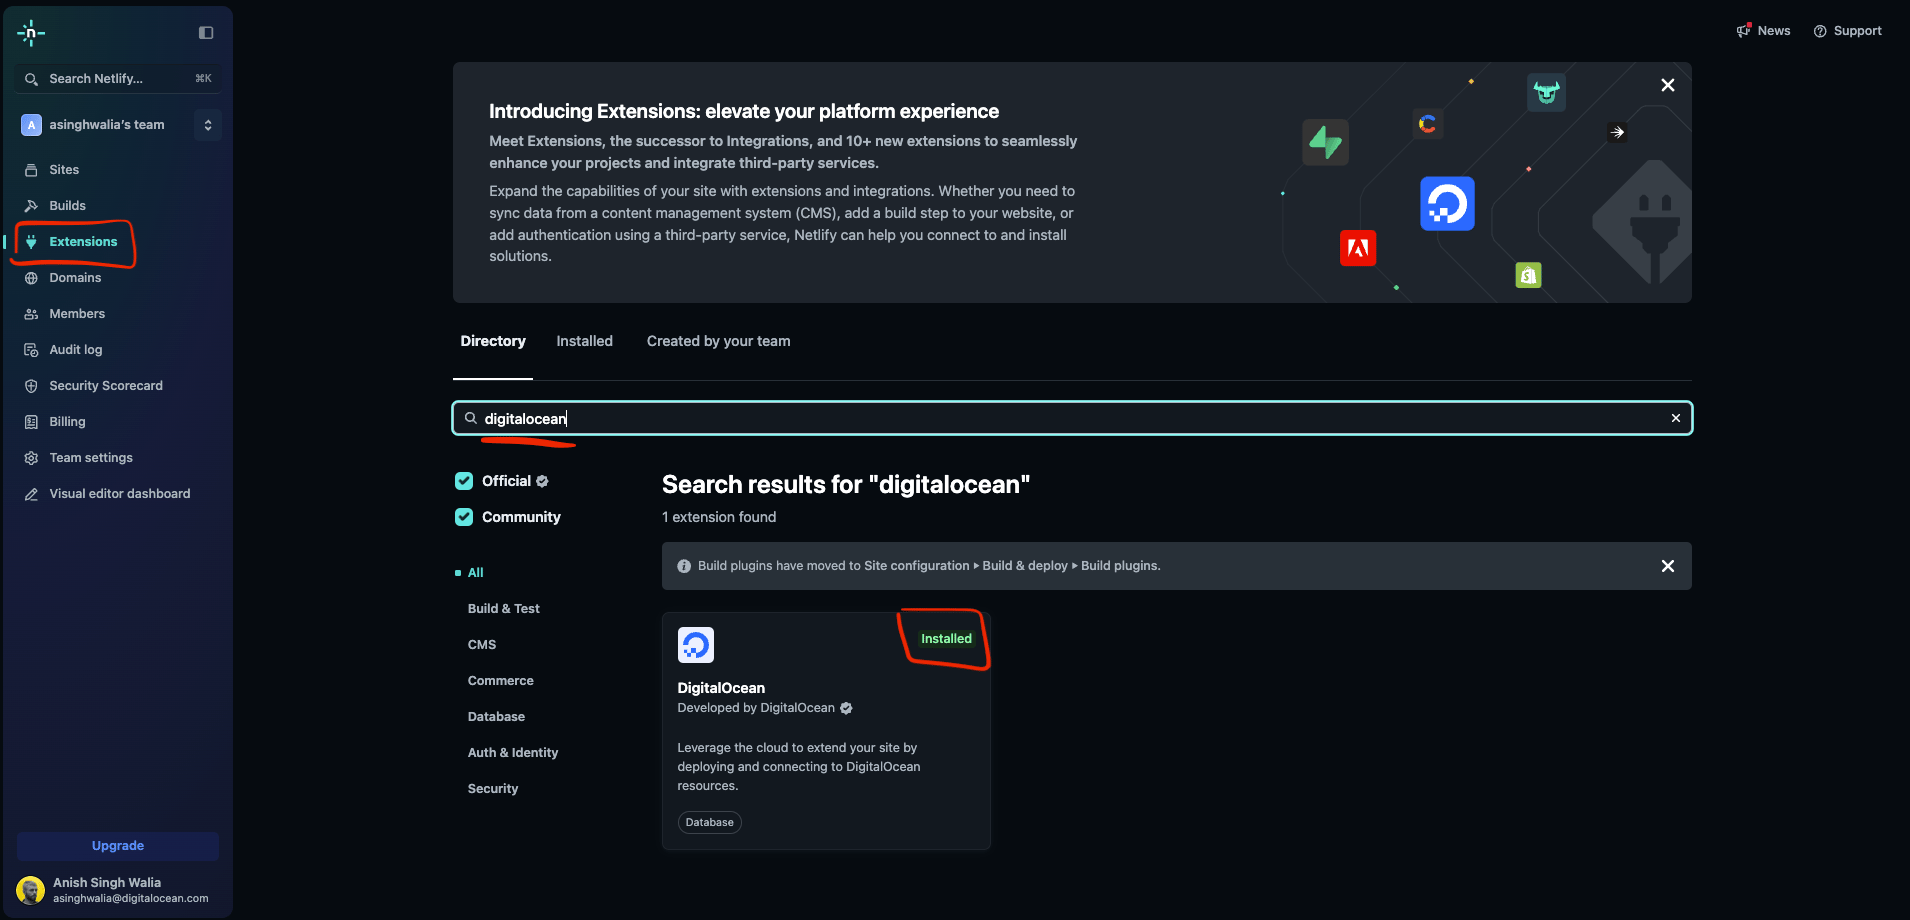Filter by Security category
The width and height of the screenshot is (1910, 920).
click(493, 789)
